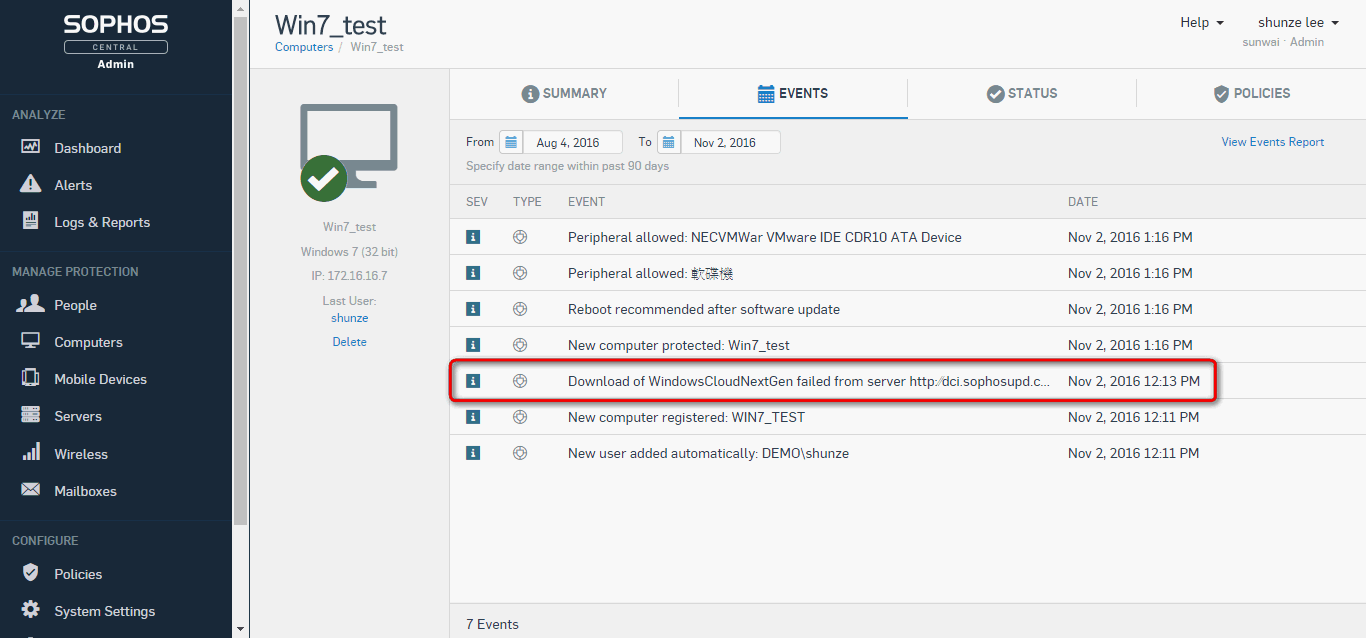The width and height of the screenshot is (1366, 638).
Task: Click the Servers icon in sidebar
Action: pos(31,415)
